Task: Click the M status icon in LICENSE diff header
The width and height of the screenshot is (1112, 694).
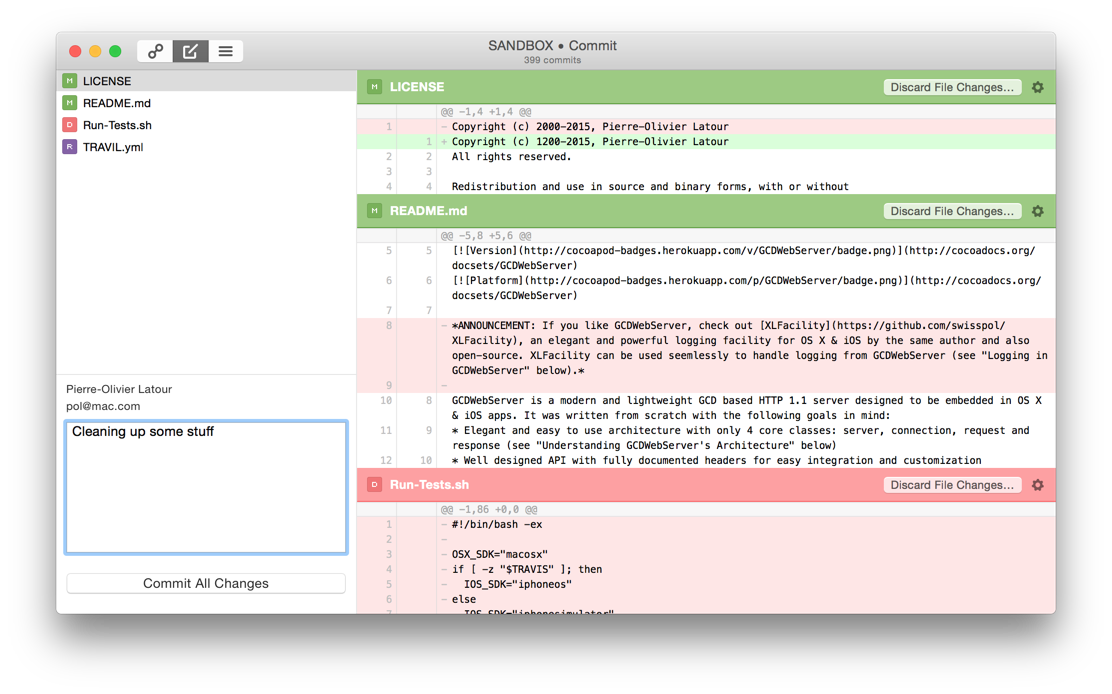Action: click(x=374, y=86)
